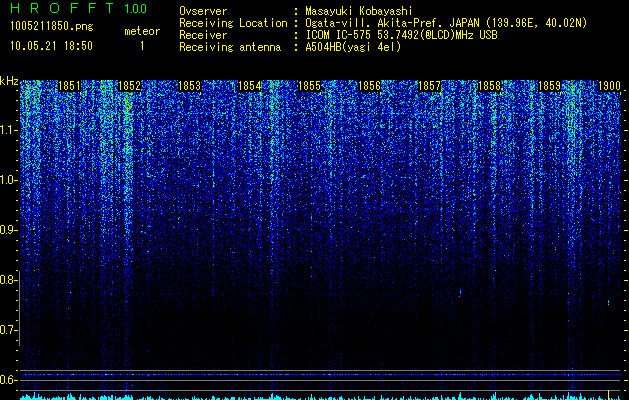This screenshot has height=400, width=629.
Task: Select the filename 1005211850.png
Action: tap(51, 27)
